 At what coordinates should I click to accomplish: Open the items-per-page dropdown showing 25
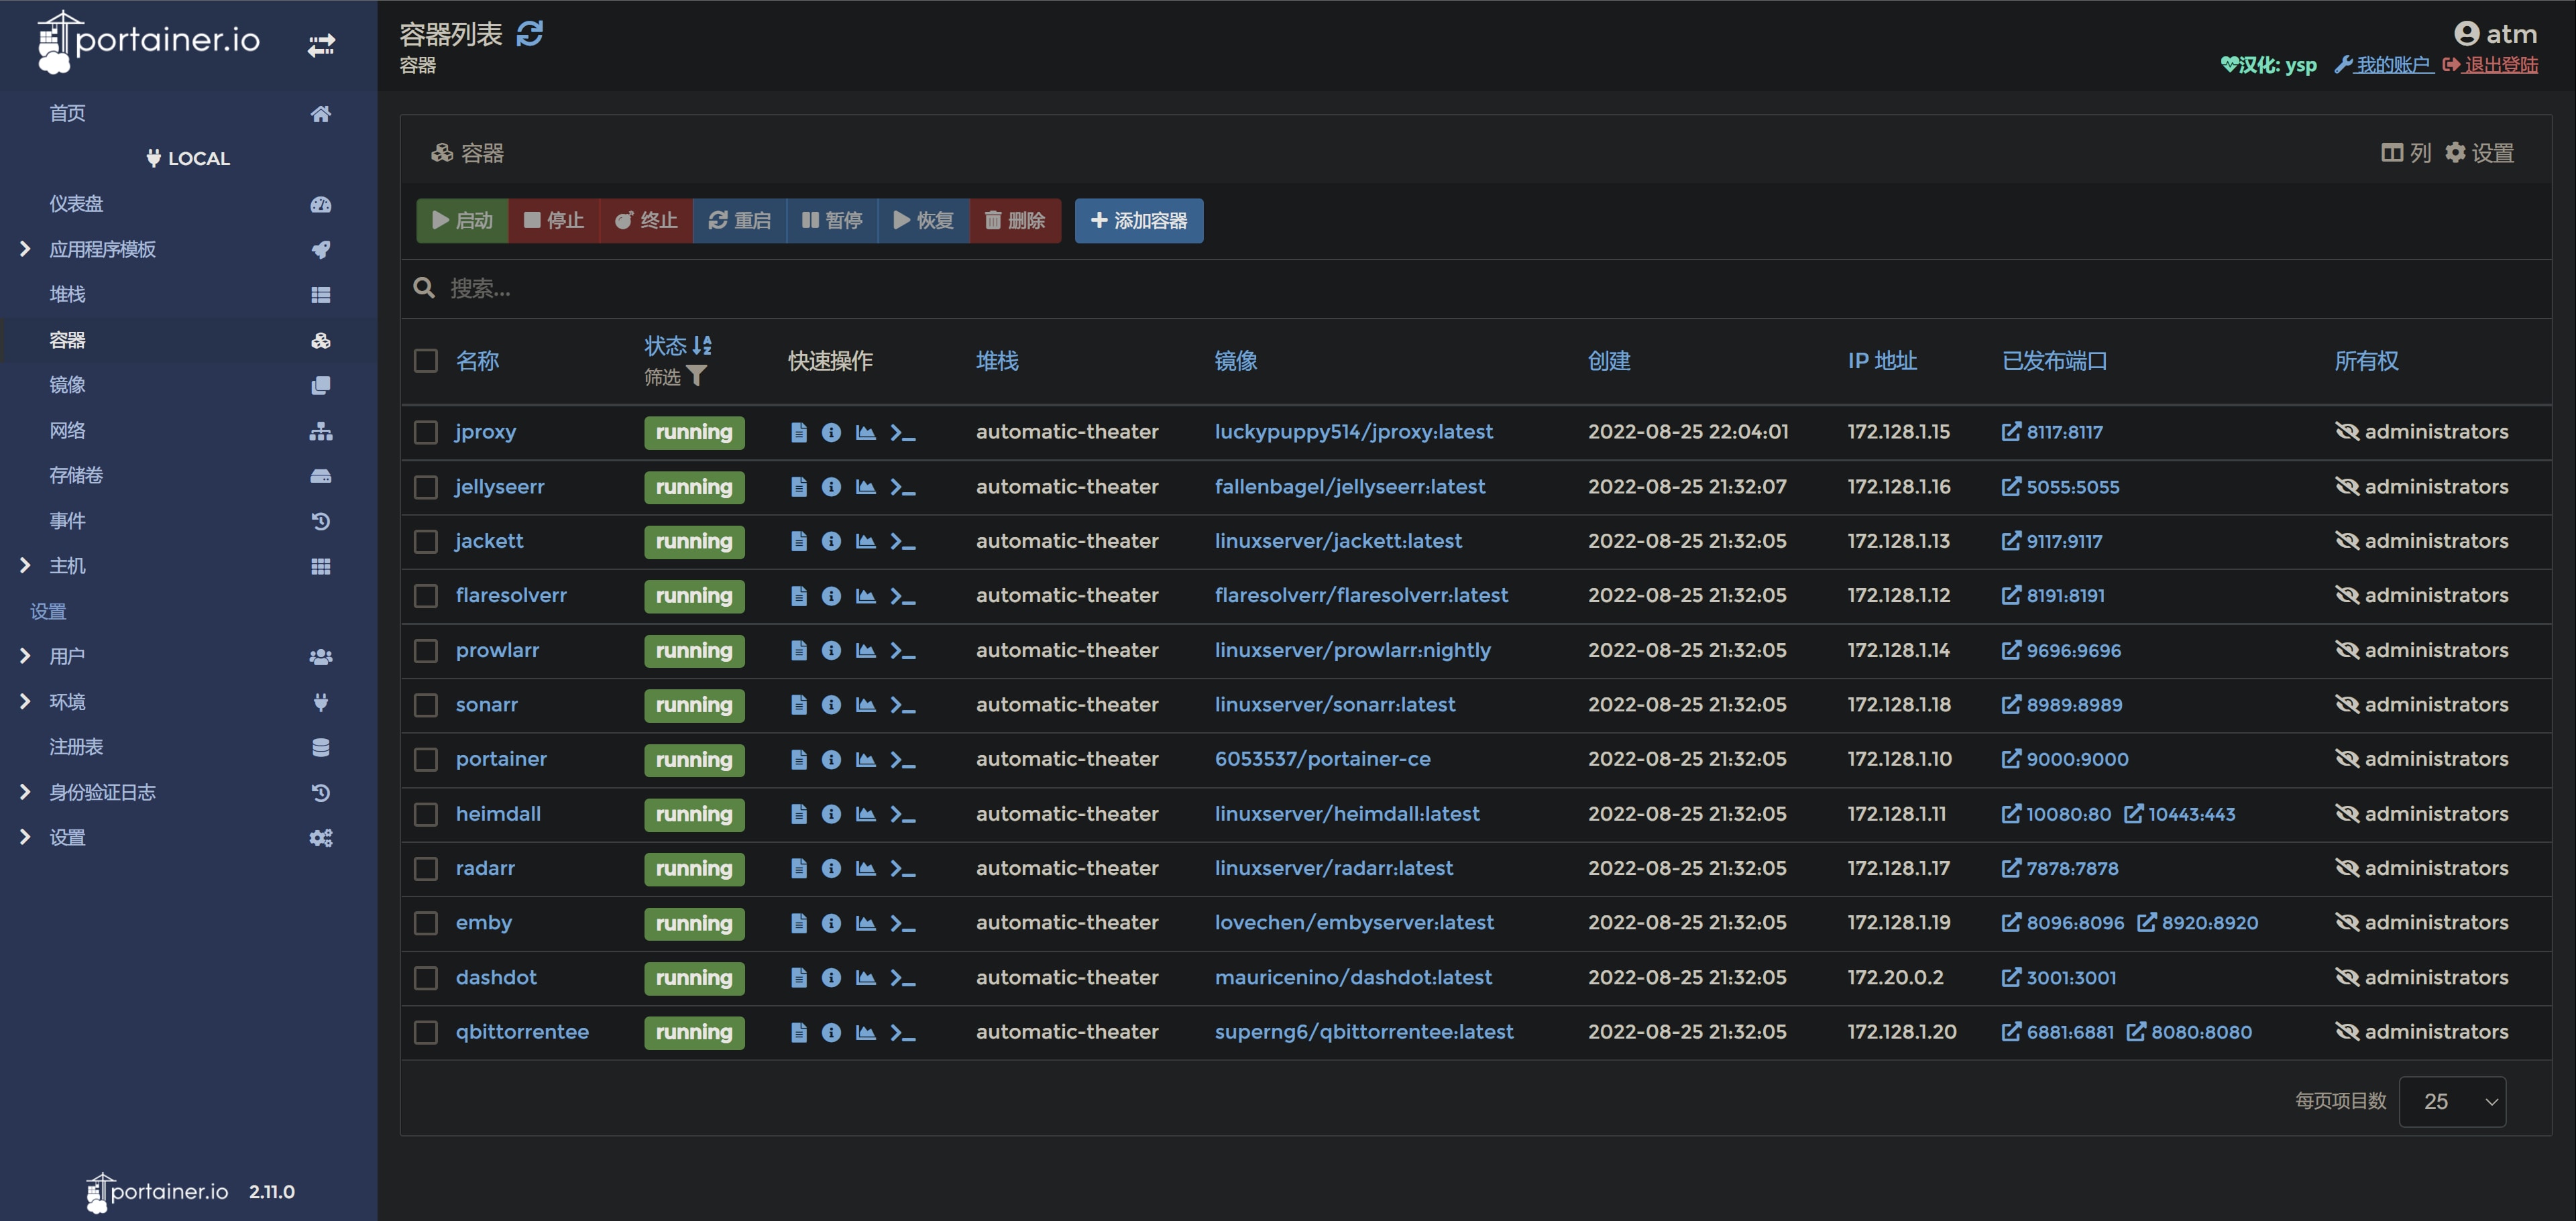point(2452,1101)
